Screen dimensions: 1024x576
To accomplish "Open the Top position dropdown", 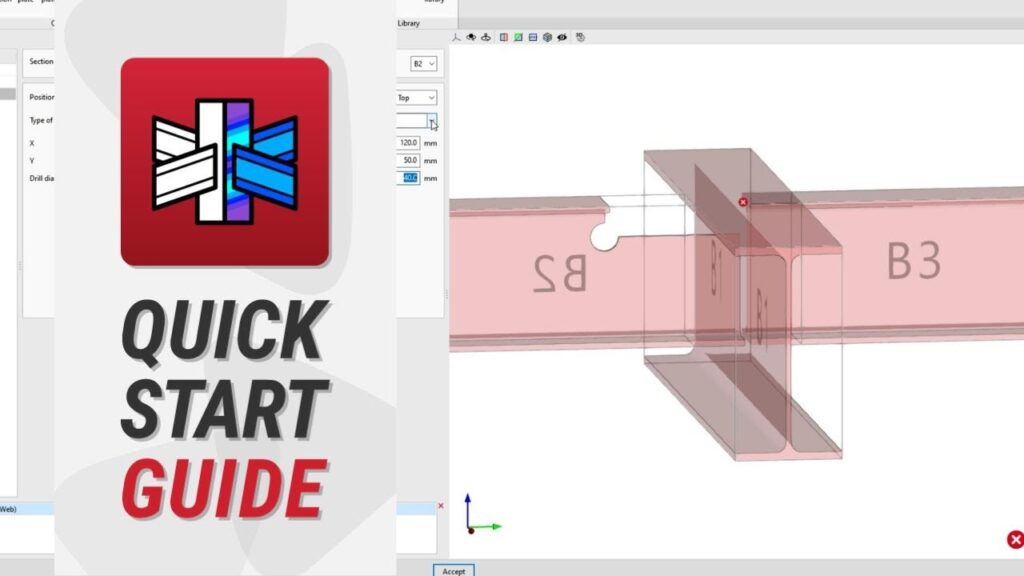I will tap(417, 98).
